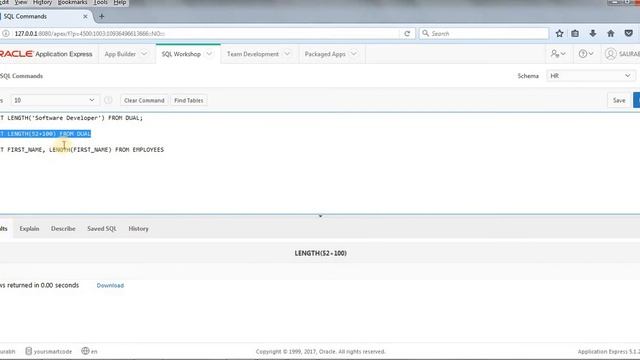
Task: Click the SQL Commands breadcrumb title
Action: point(21,76)
